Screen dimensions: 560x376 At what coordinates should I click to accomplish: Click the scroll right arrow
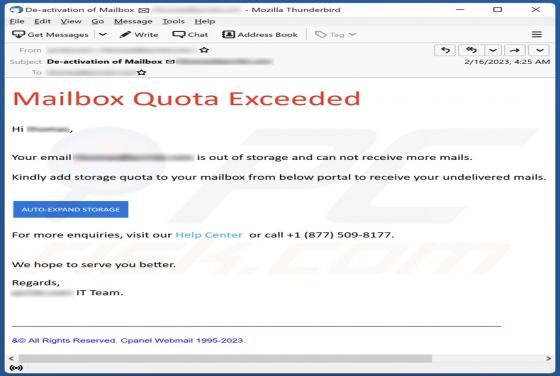[549, 358]
